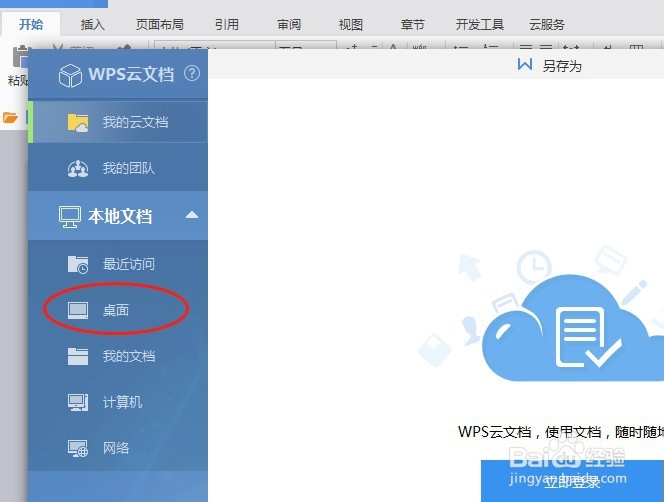Open 我的文档 in local documents
664x502 pixels.
click(118, 356)
